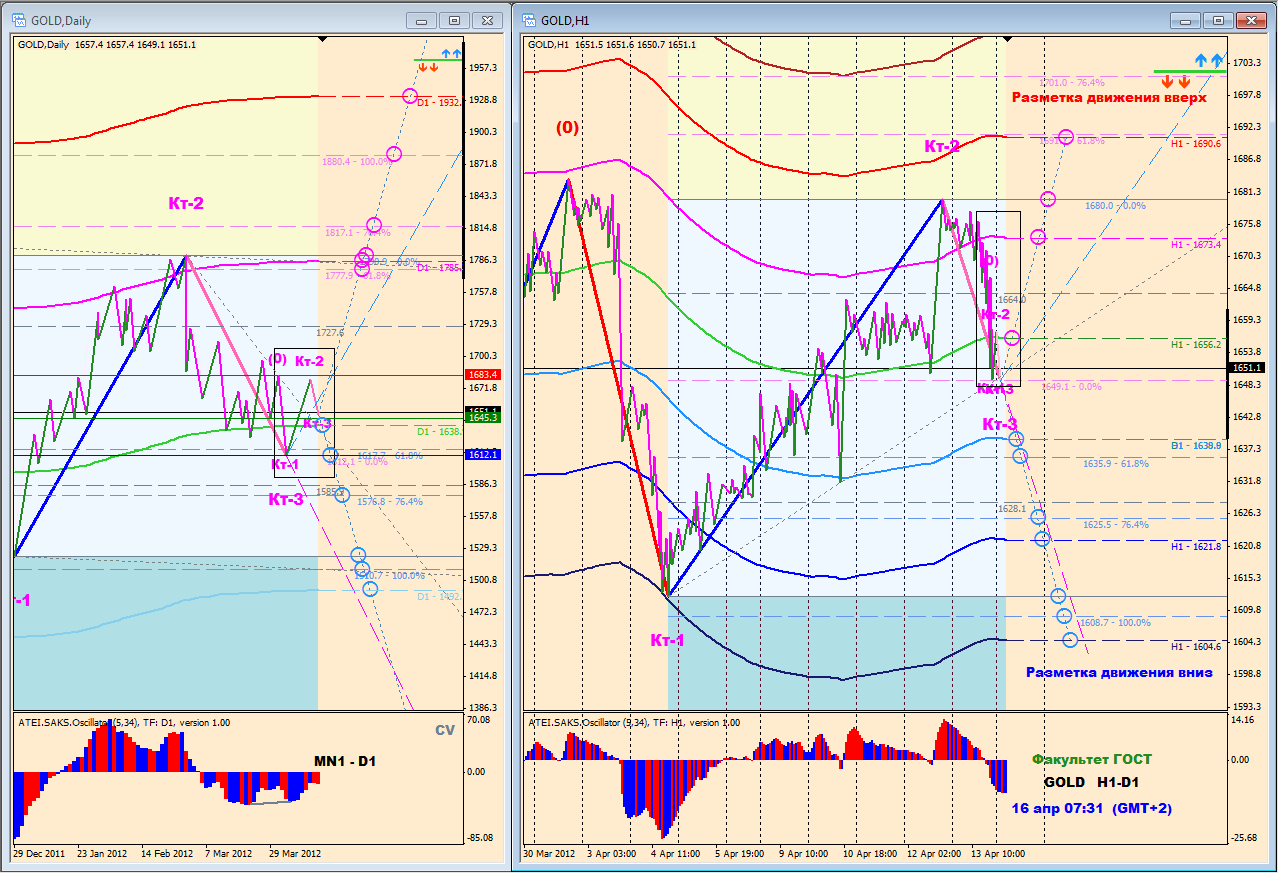Screen dimensions: 1278x873
Task: Click the blue up arrows in H1 chart
Action: coord(1208,61)
